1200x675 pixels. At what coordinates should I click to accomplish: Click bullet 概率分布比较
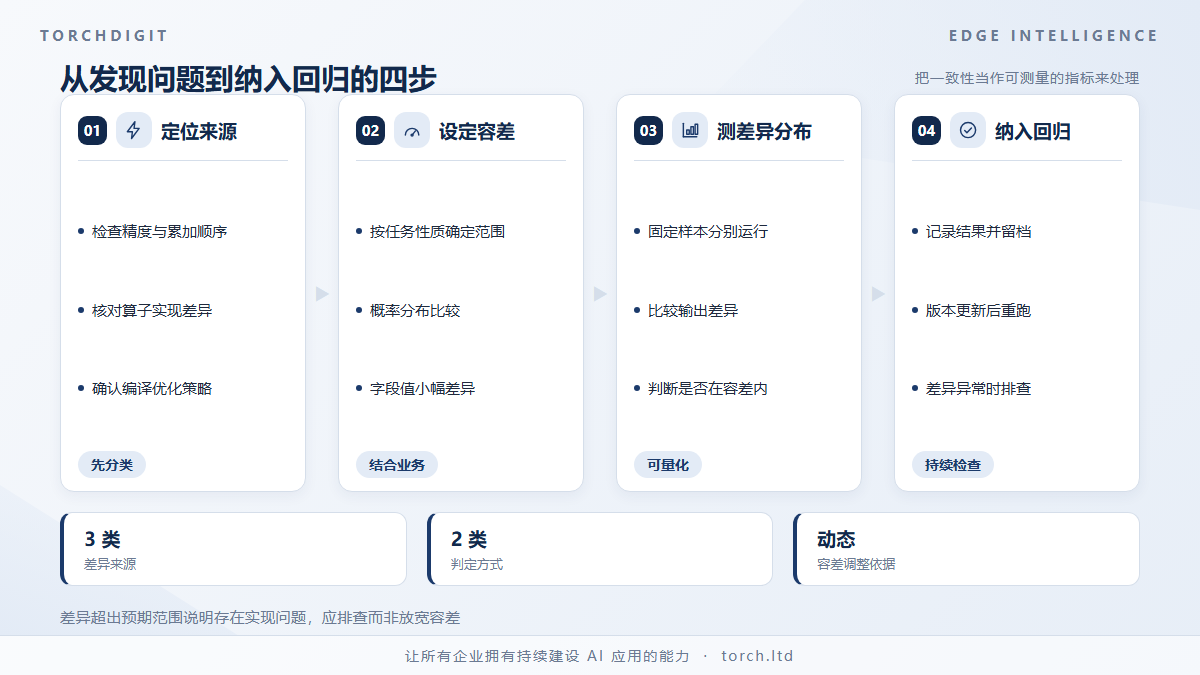click(x=415, y=310)
